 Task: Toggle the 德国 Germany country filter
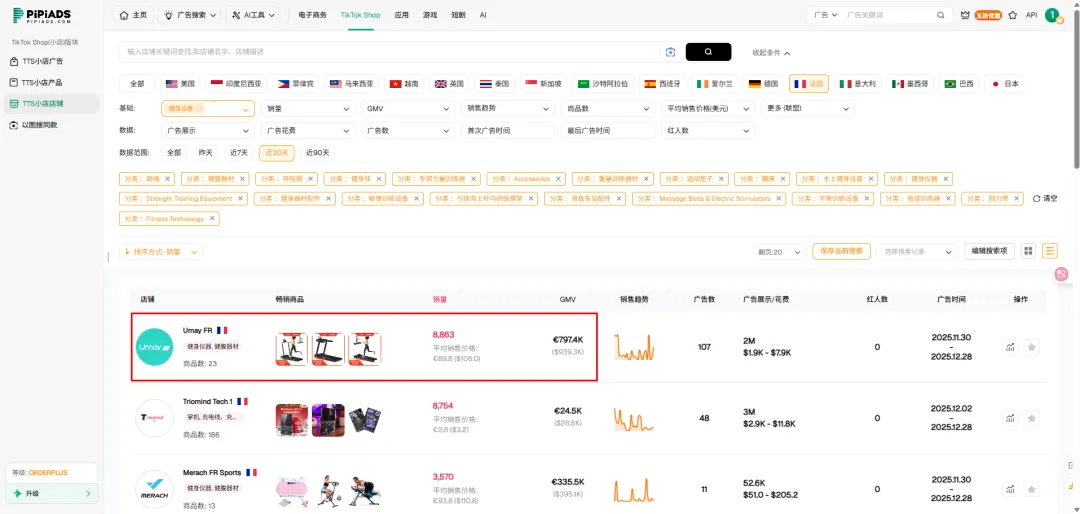764,83
